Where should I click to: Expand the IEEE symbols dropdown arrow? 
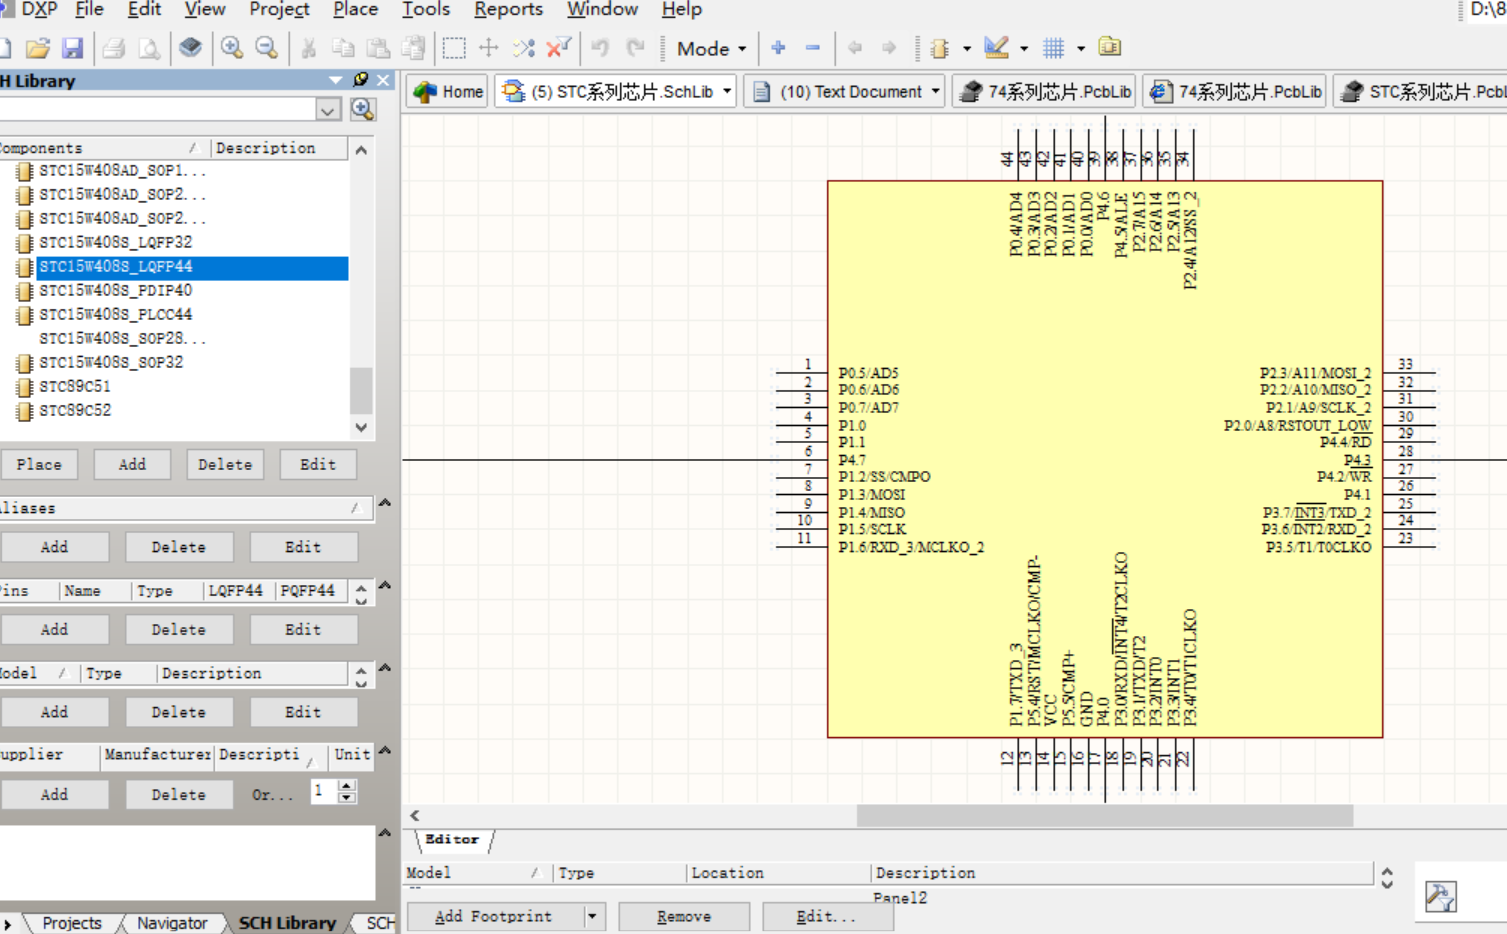(966, 48)
